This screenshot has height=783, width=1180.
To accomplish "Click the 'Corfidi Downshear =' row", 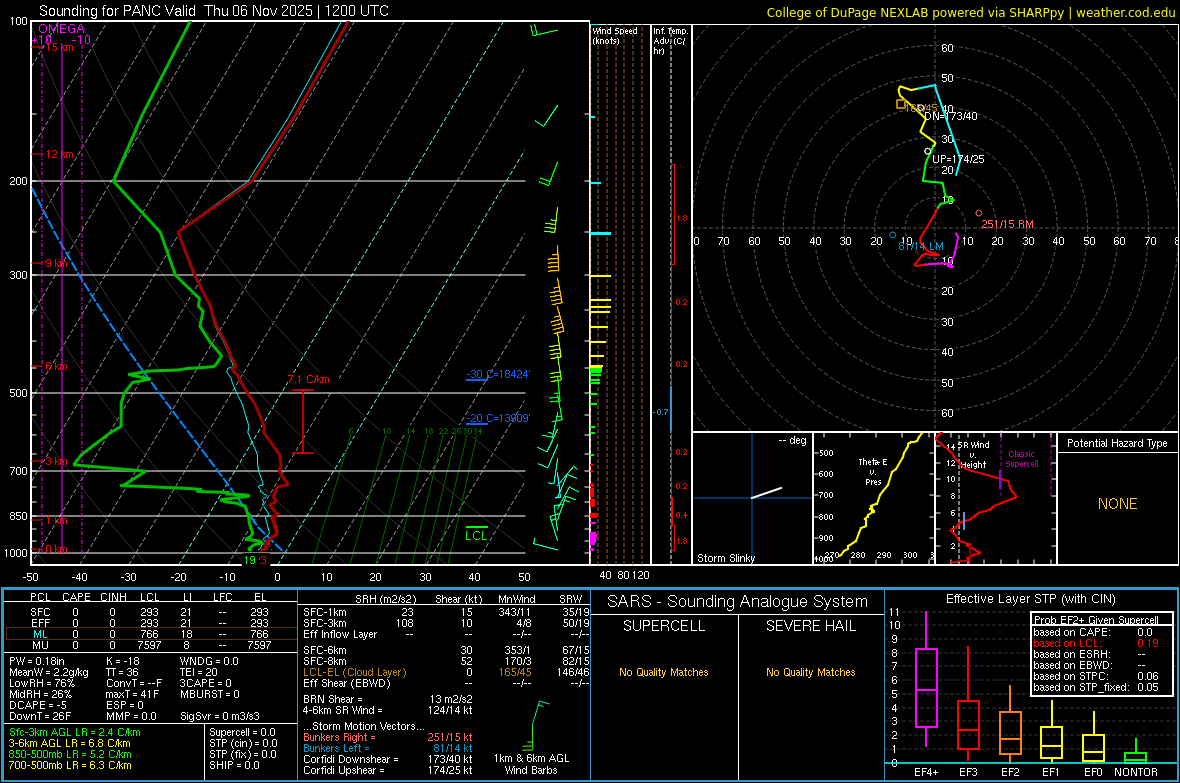I will point(388,759).
